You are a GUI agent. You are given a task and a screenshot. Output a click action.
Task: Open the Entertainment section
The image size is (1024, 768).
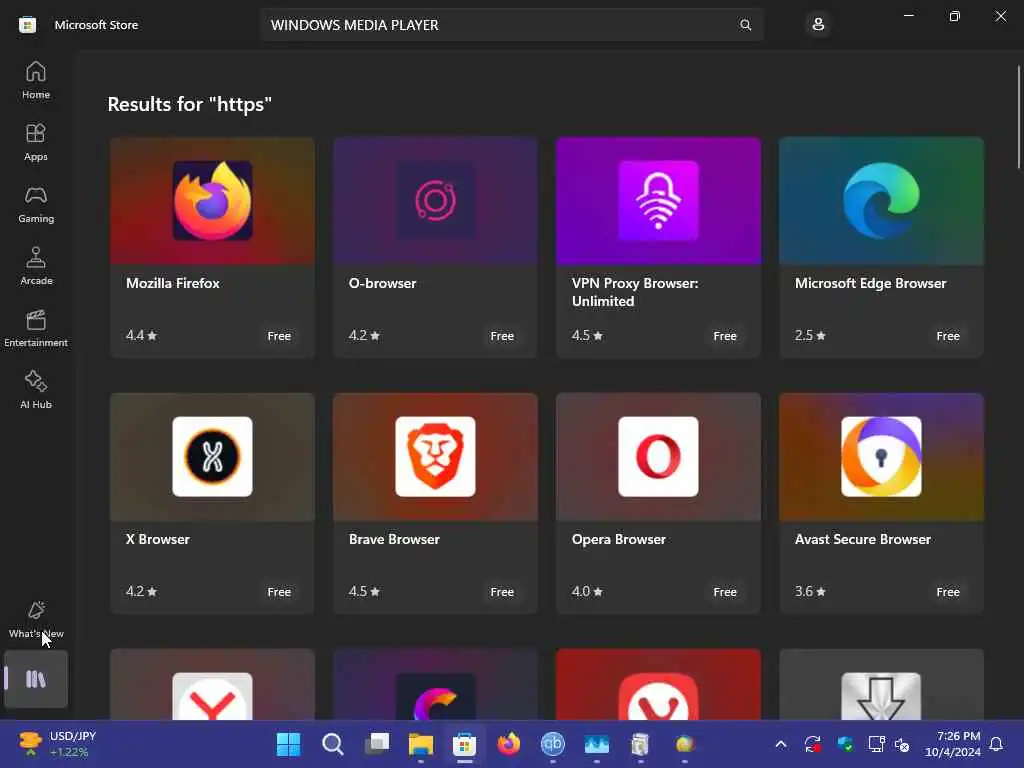tap(36, 328)
